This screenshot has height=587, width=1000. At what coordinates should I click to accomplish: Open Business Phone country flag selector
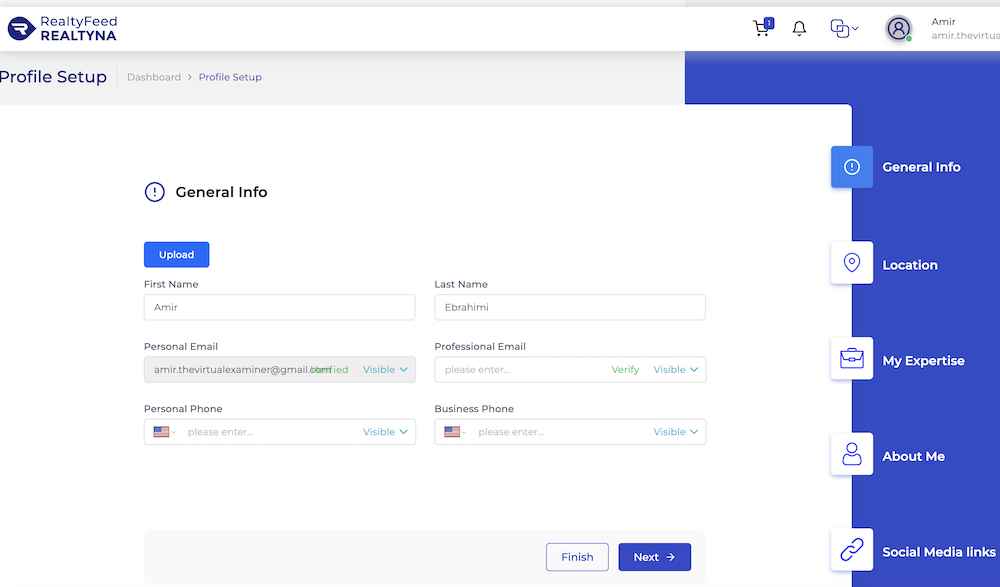[454, 432]
